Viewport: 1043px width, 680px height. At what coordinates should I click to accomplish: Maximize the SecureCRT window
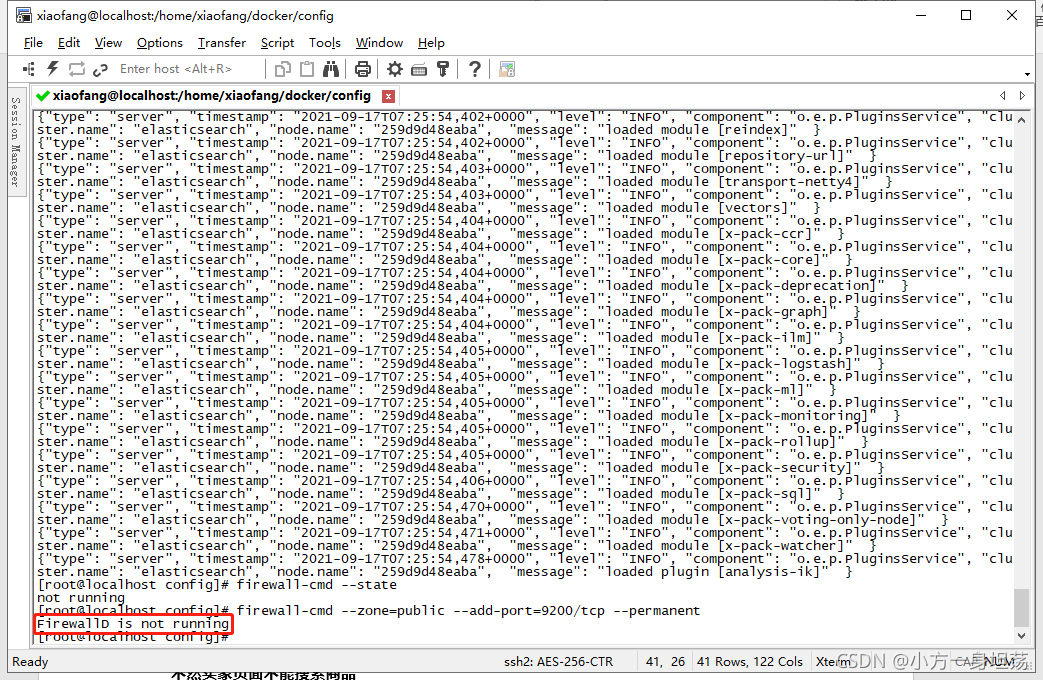point(966,15)
